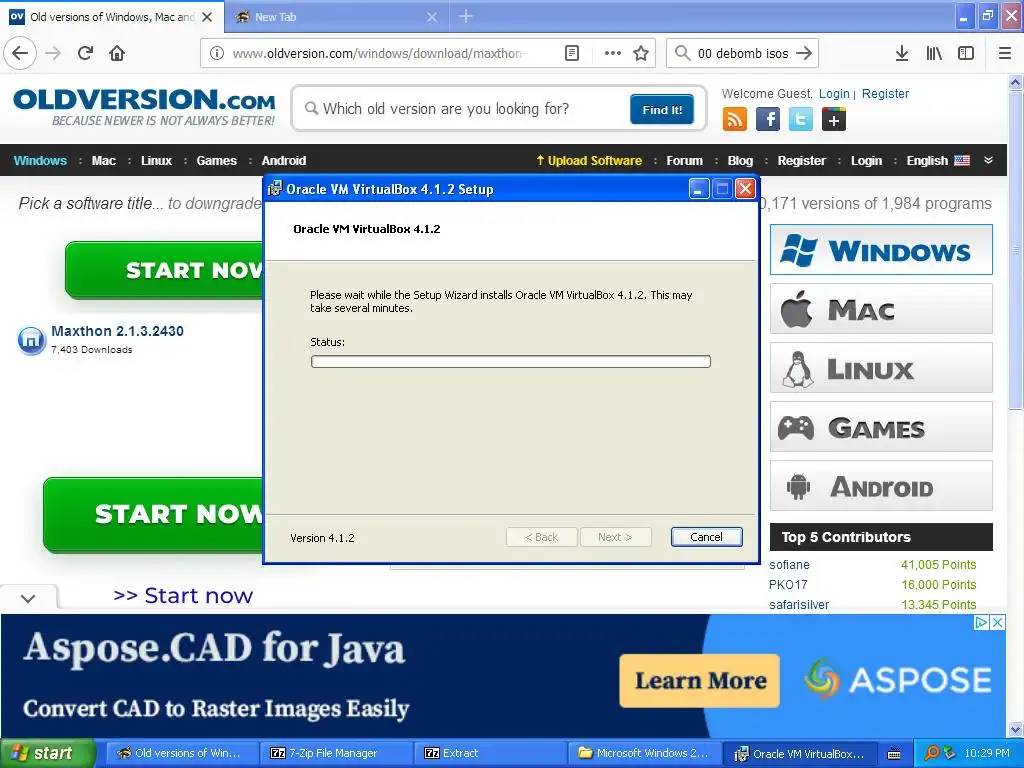Collapse the chevron tab above the ad
The height and width of the screenshot is (768, 1024).
[x=28, y=598]
